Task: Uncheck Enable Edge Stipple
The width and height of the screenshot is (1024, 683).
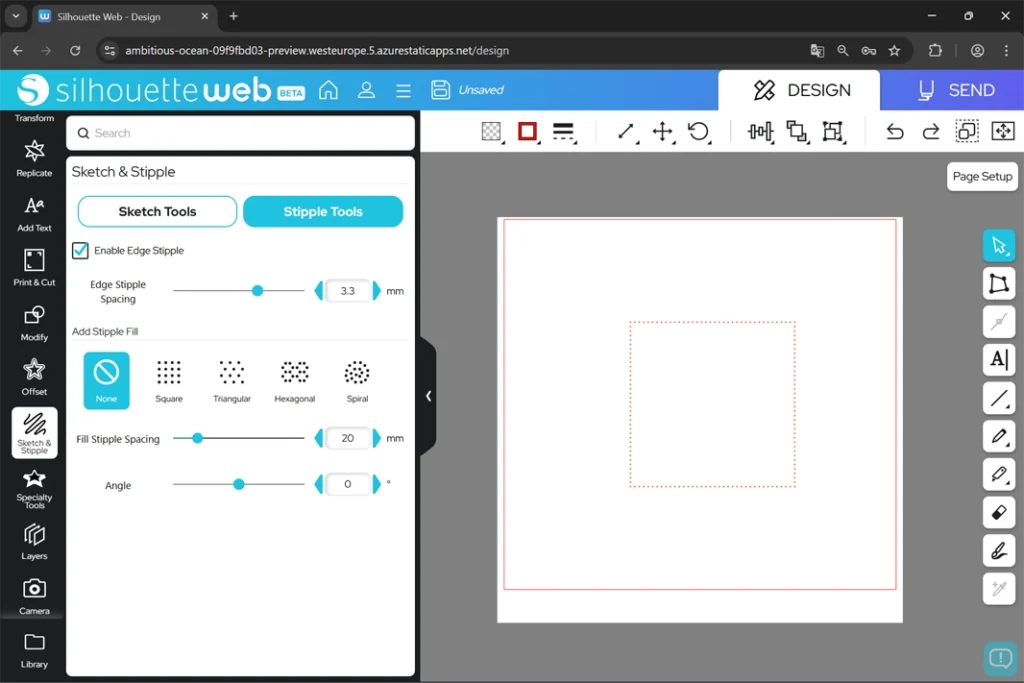Action: pyautogui.click(x=81, y=251)
